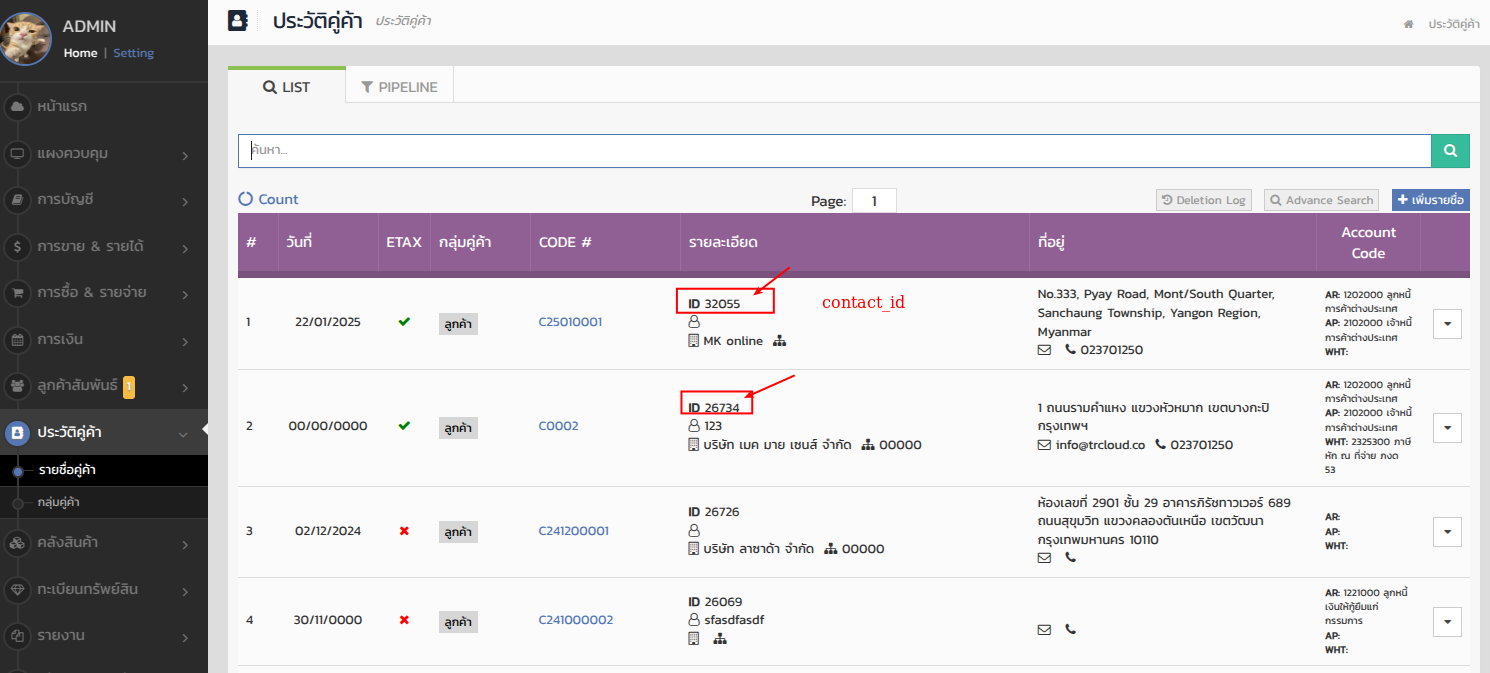Click the cart icon beside การซื้อ & รายจ่าย
The height and width of the screenshot is (673, 1490).
17,293
